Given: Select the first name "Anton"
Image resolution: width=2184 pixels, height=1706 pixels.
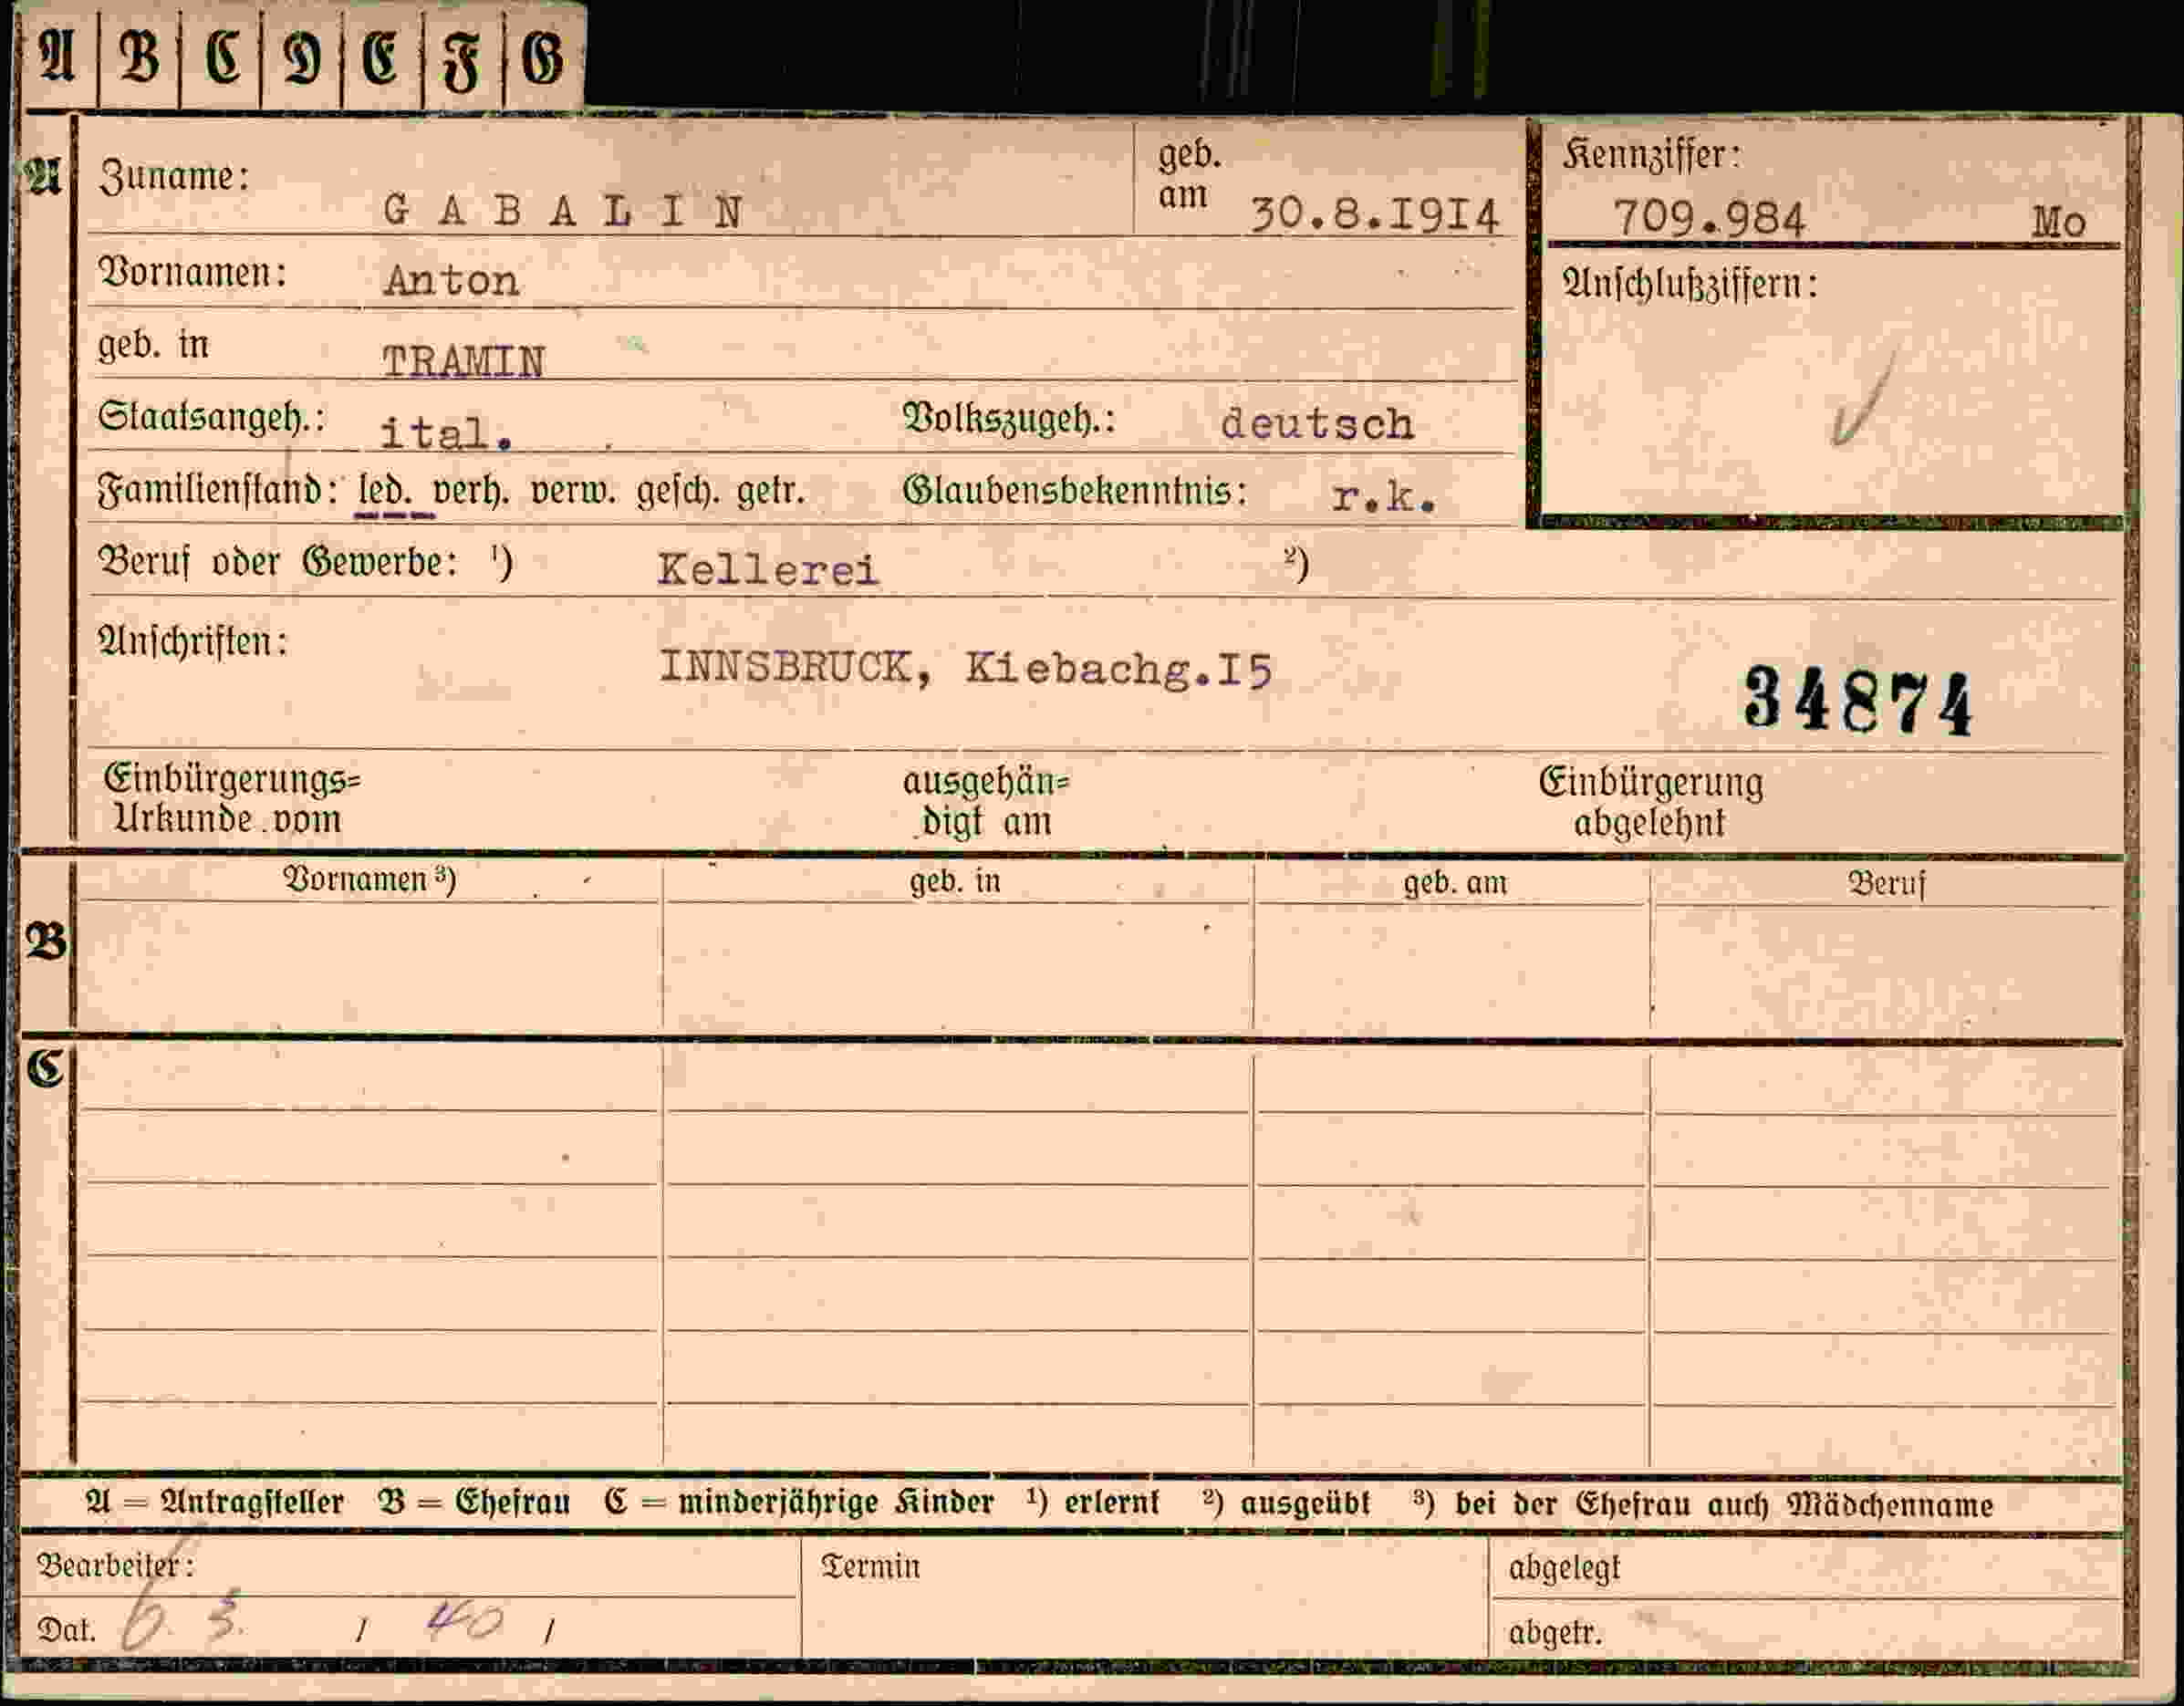Looking at the screenshot, I should [451, 281].
